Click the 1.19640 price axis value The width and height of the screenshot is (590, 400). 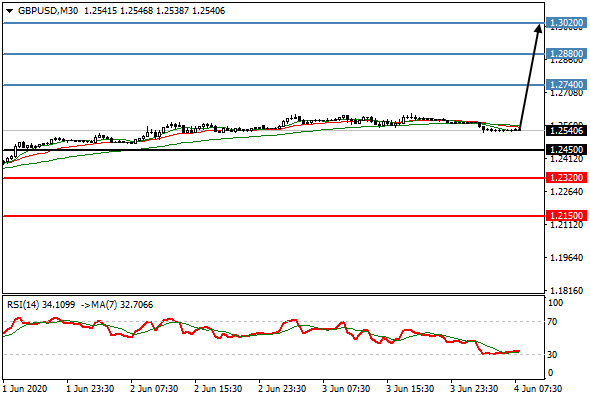[566, 258]
